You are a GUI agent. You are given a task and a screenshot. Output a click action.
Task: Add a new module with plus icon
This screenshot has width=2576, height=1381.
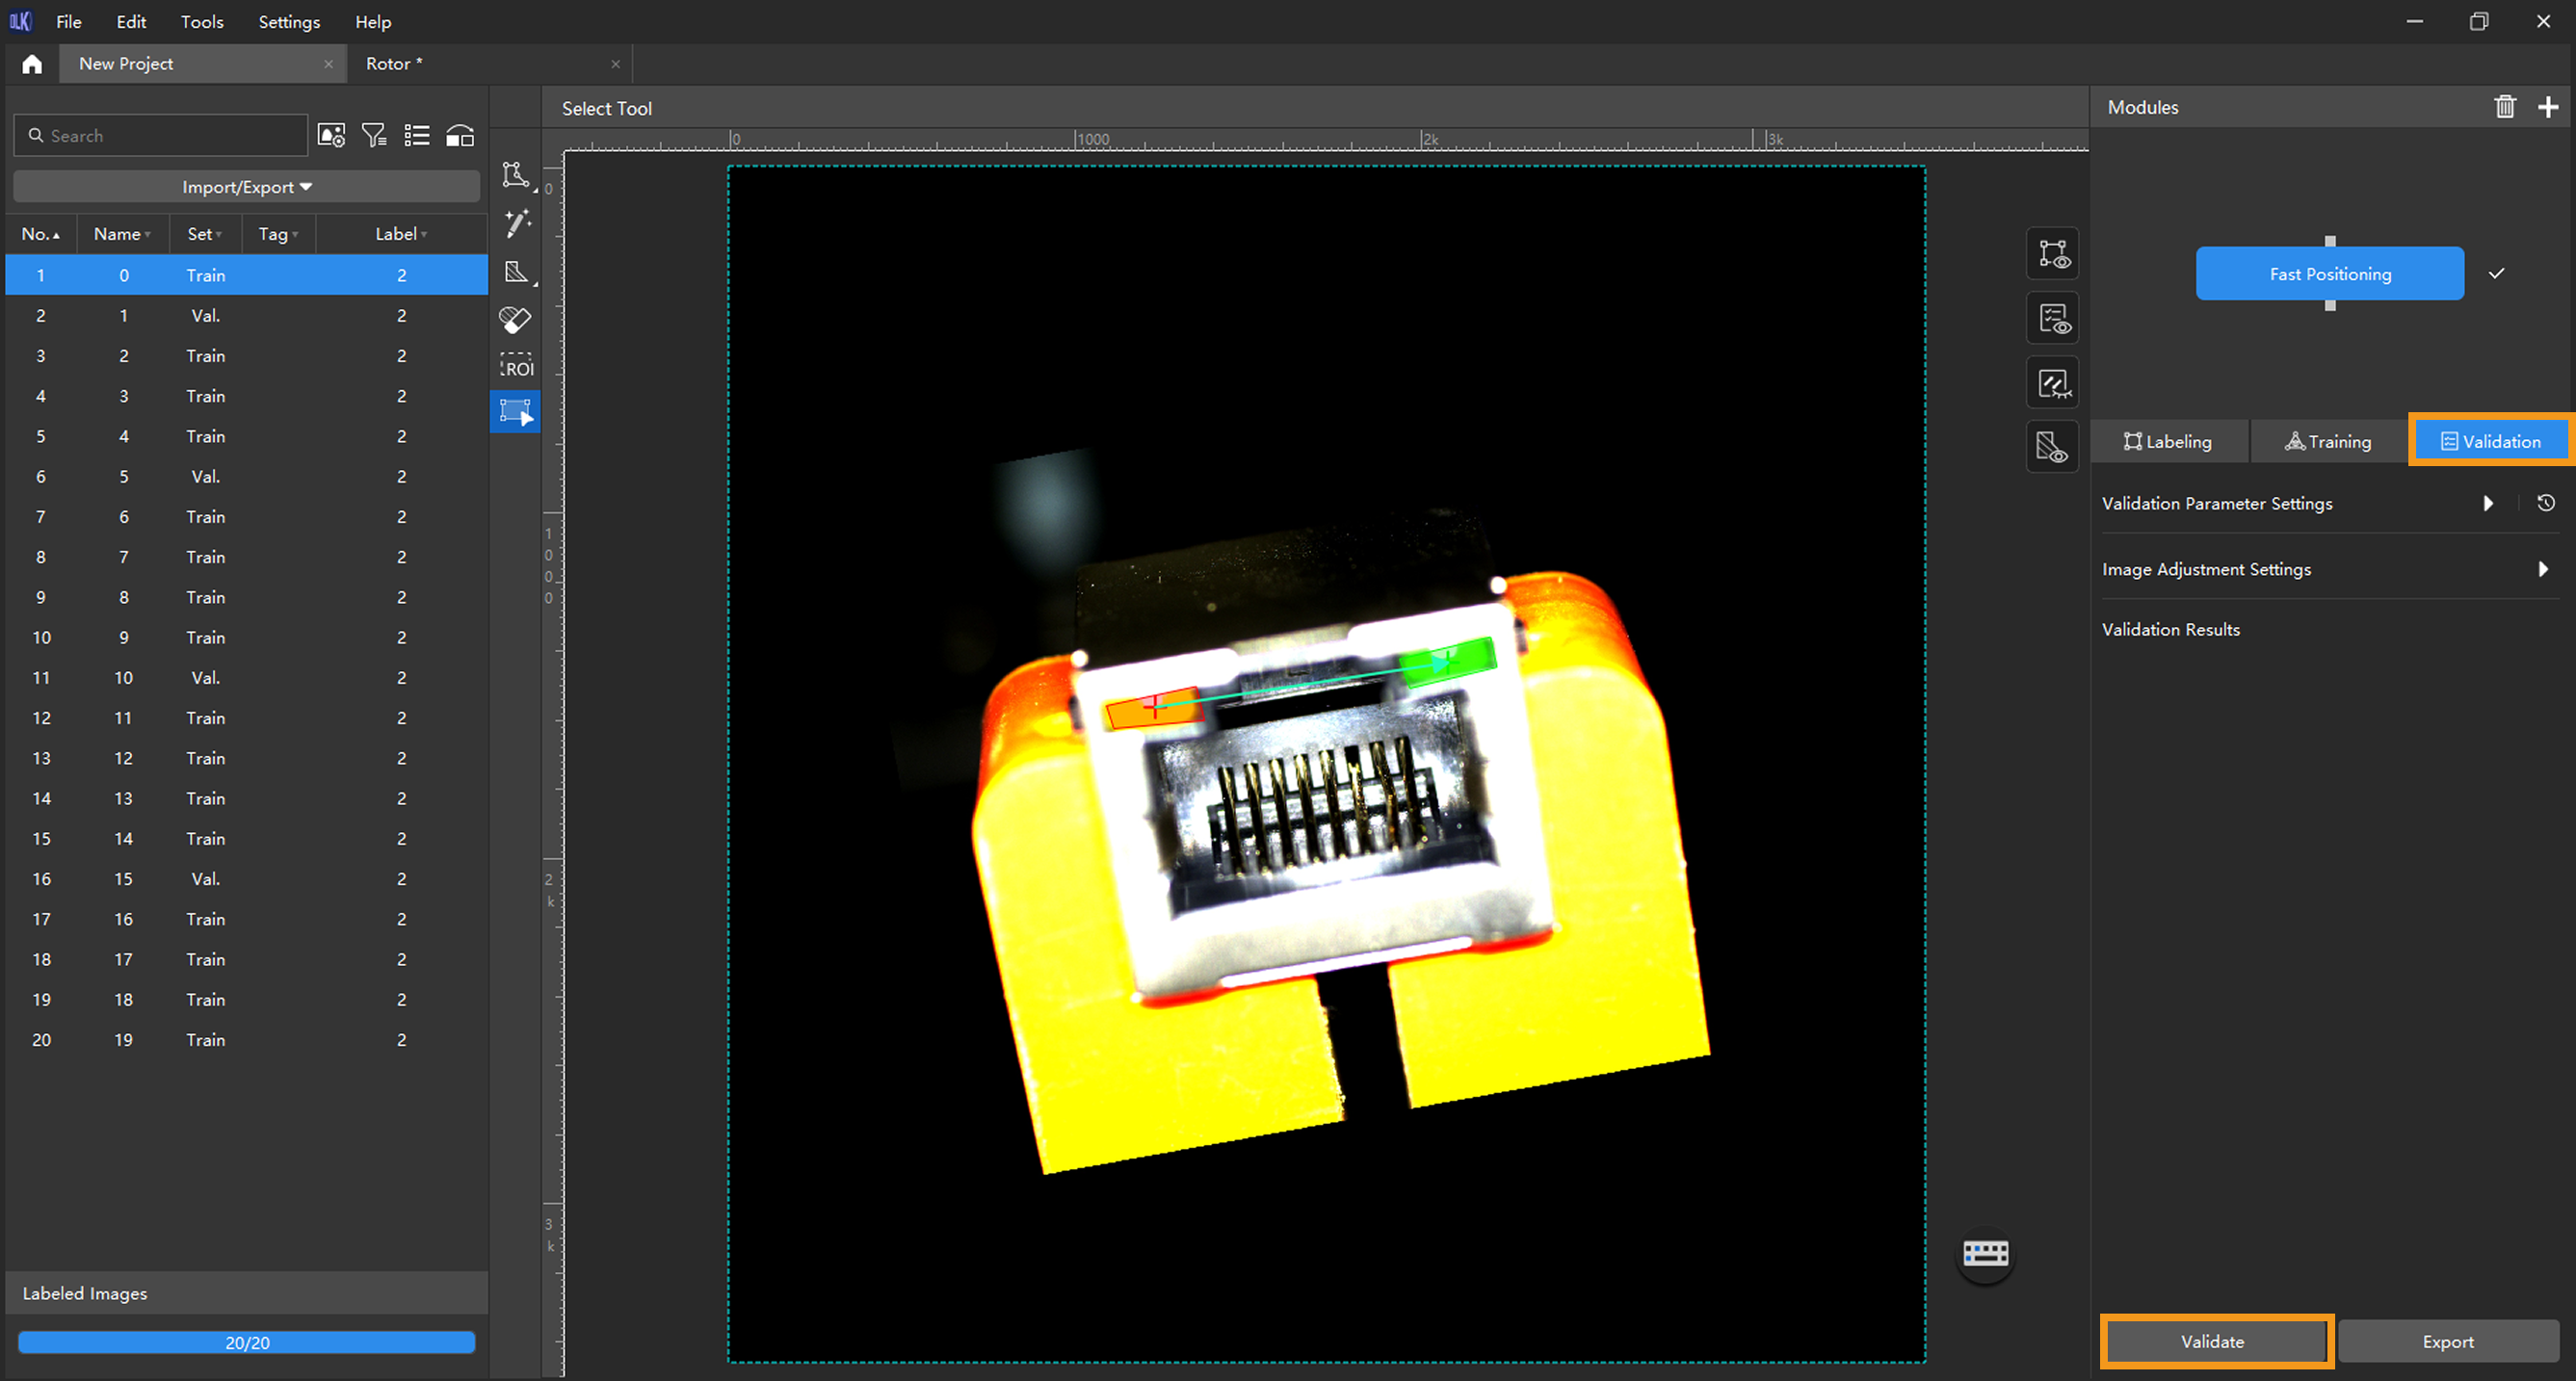click(x=2547, y=107)
